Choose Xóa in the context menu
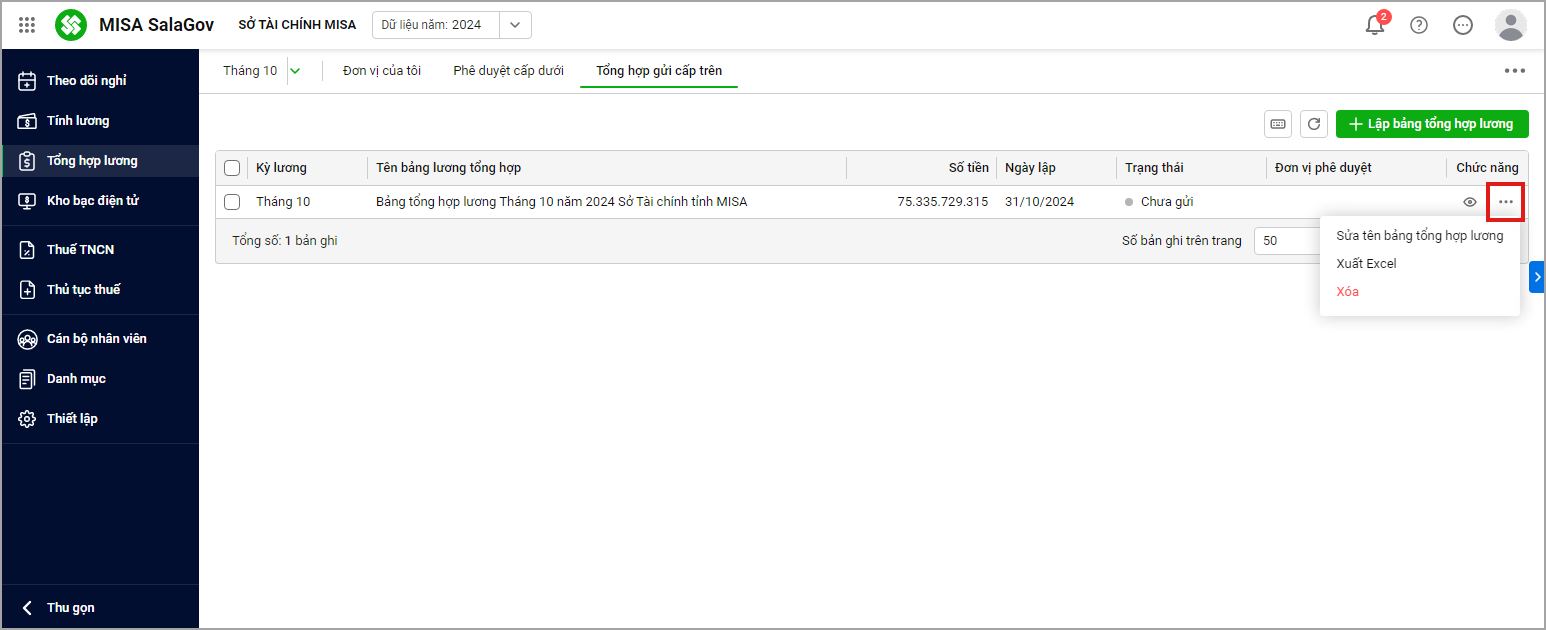Viewport: 1546px width, 630px height. [1347, 292]
